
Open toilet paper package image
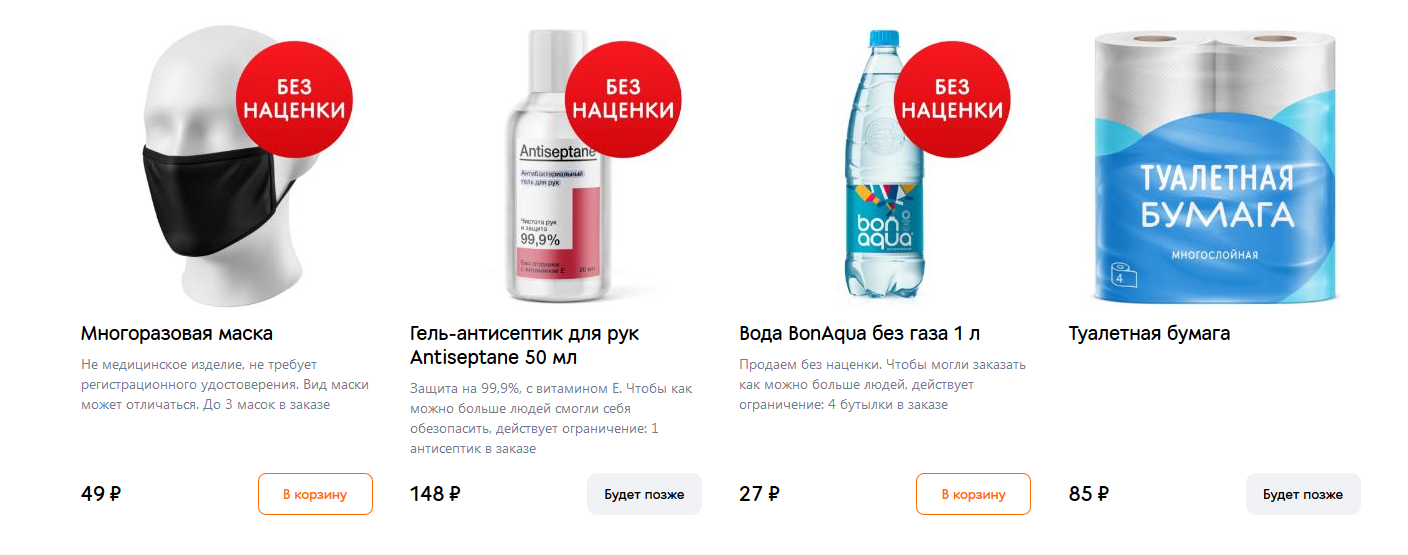pos(1215,165)
